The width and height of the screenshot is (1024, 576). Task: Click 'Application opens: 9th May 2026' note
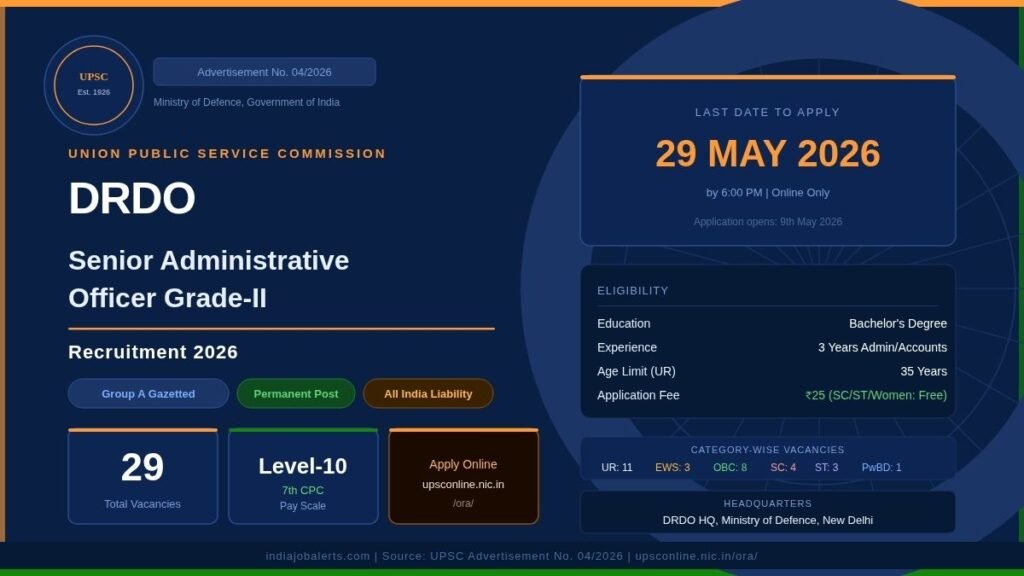pyautogui.click(x=768, y=222)
